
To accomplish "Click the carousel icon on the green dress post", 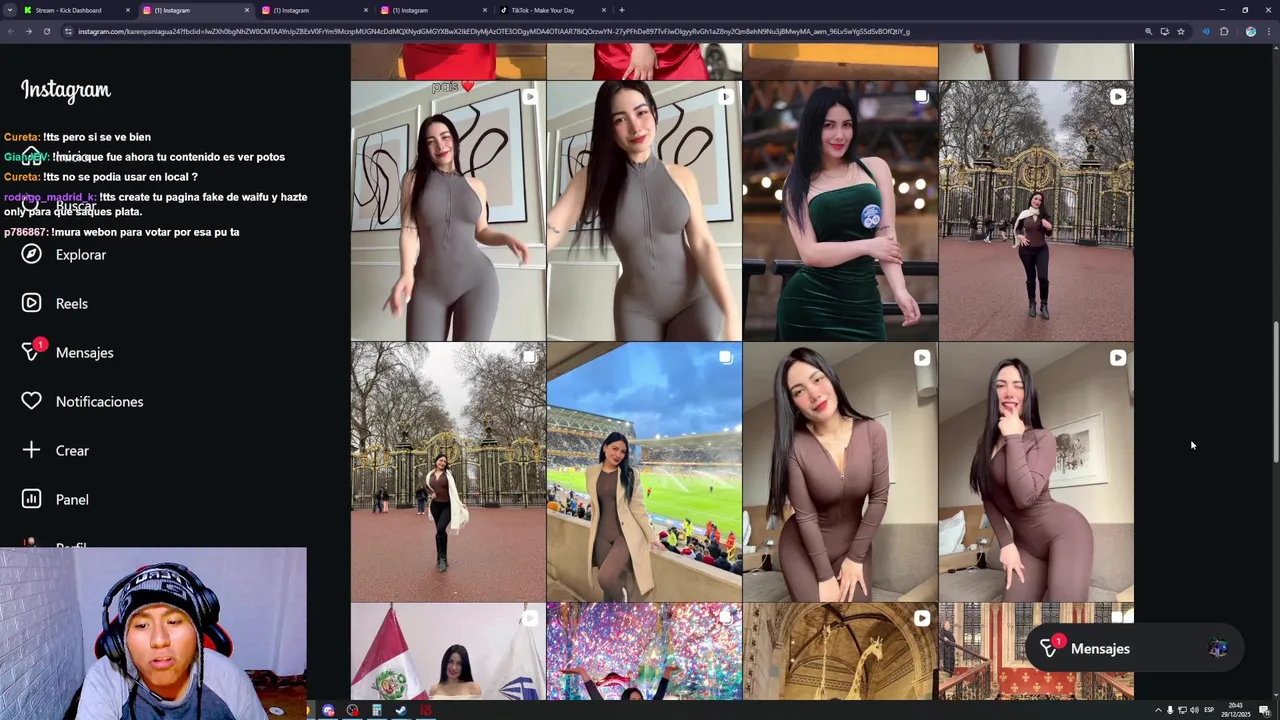I will (x=921, y=97).
